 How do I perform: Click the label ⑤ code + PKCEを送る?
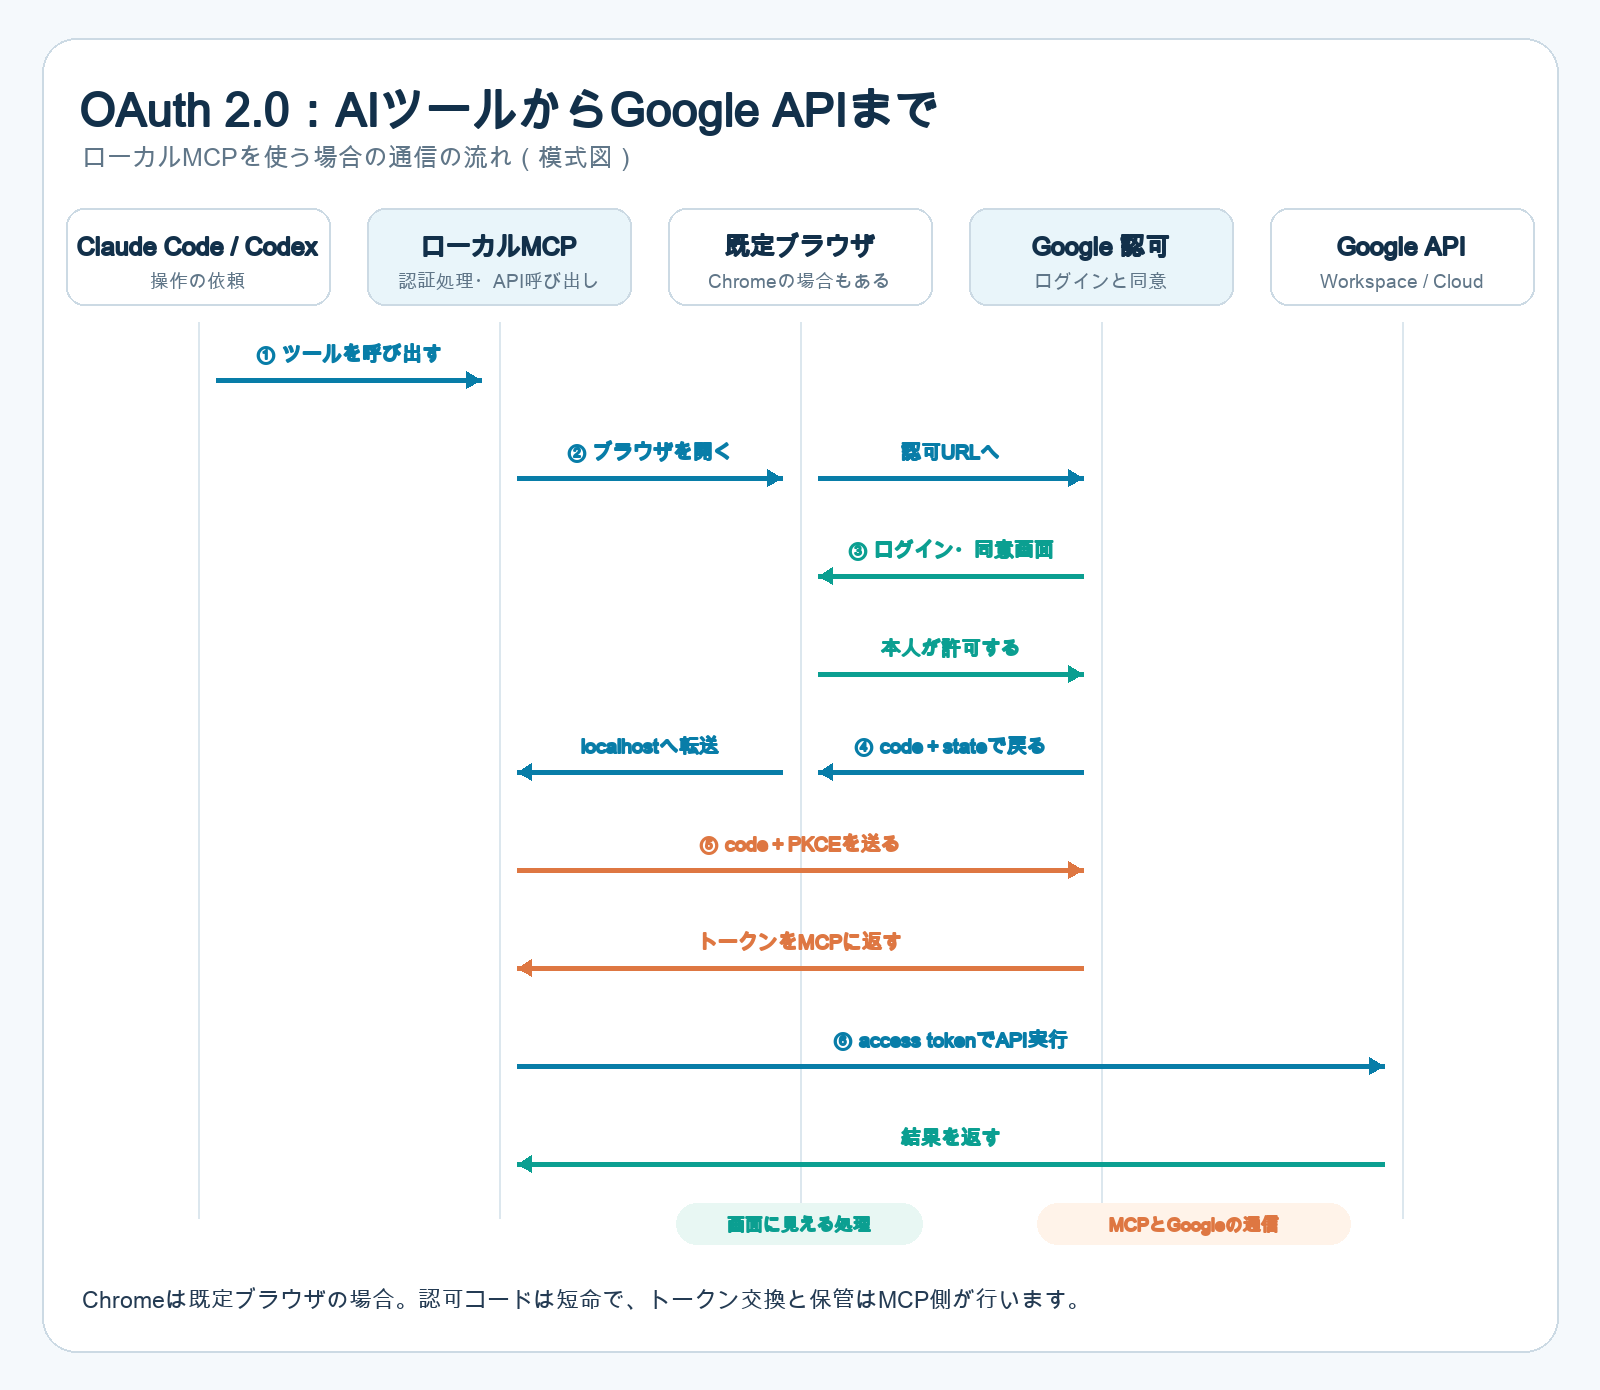pos(800,844)
